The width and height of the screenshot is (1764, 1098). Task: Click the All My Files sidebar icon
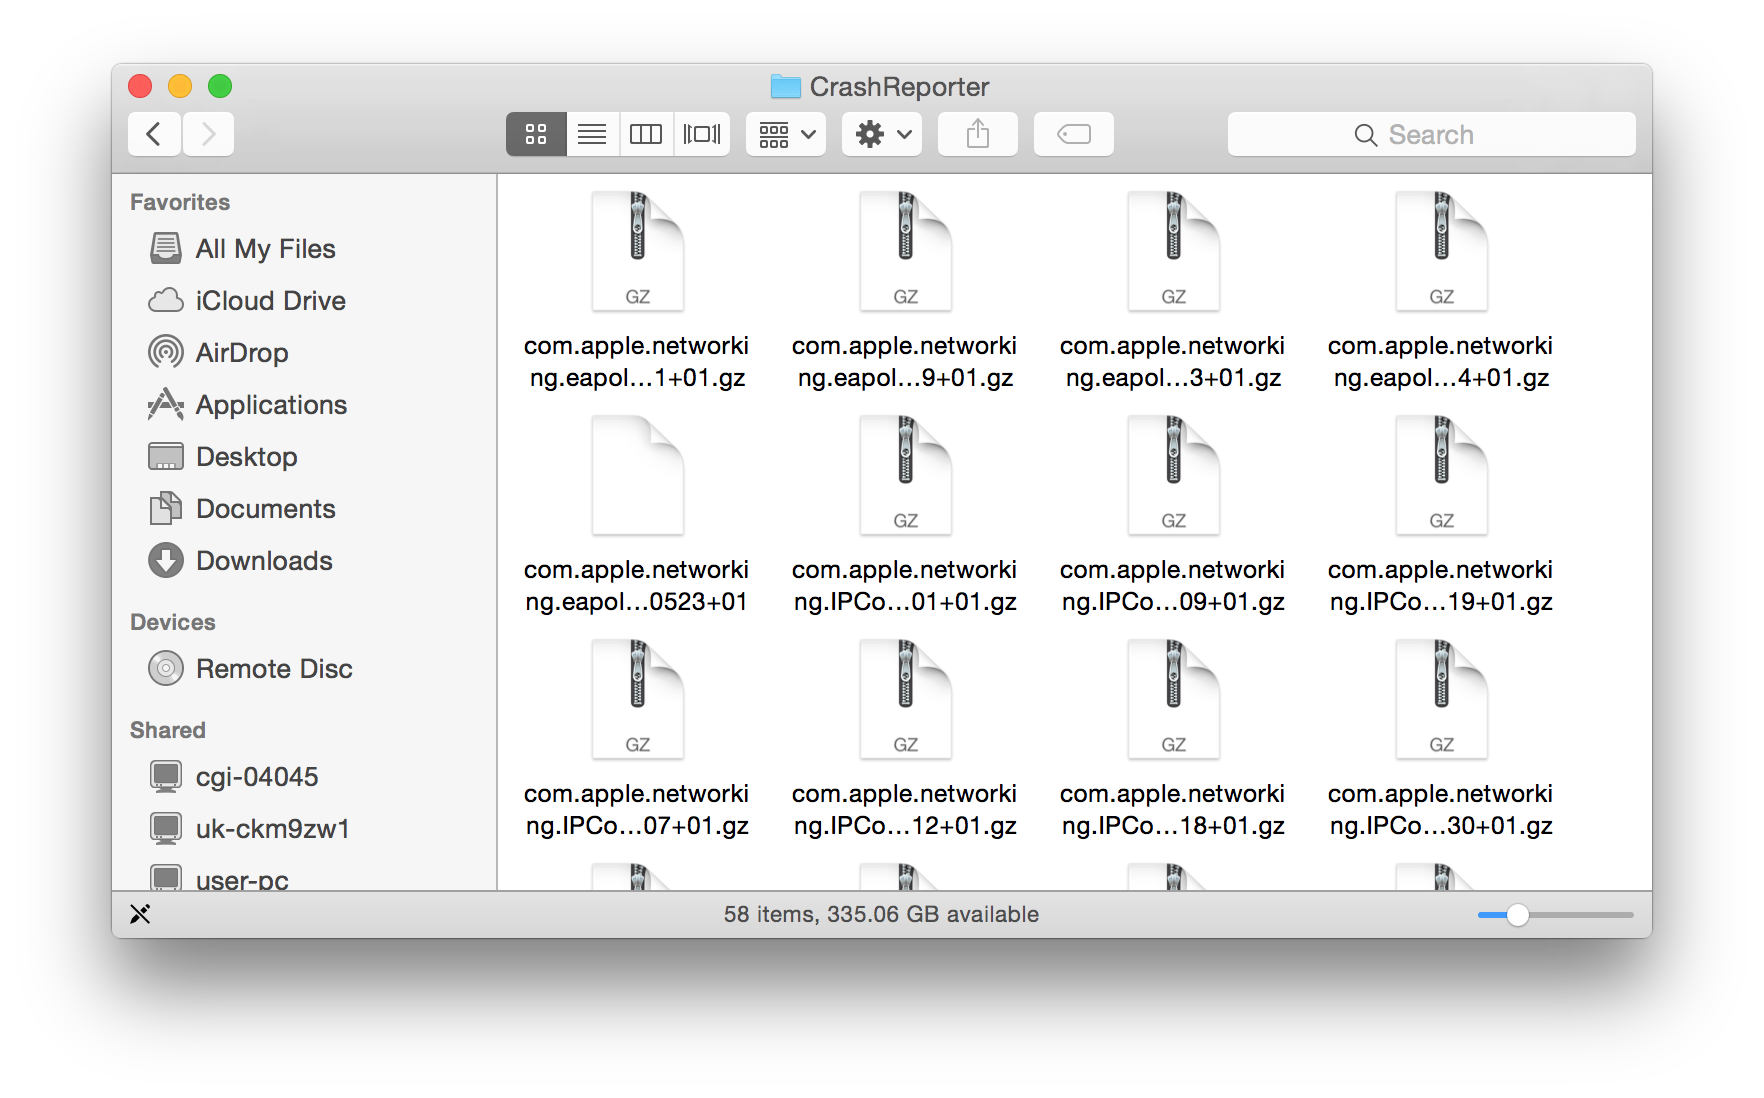click(x=166, y=248)
